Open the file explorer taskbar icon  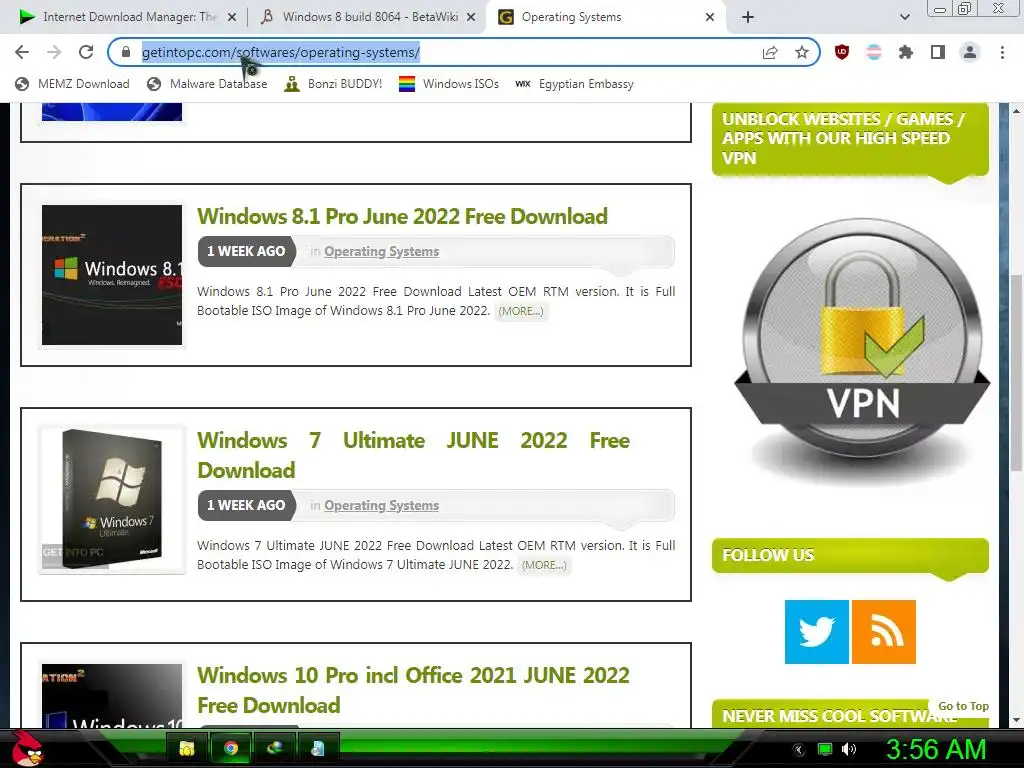pos(187,748)
